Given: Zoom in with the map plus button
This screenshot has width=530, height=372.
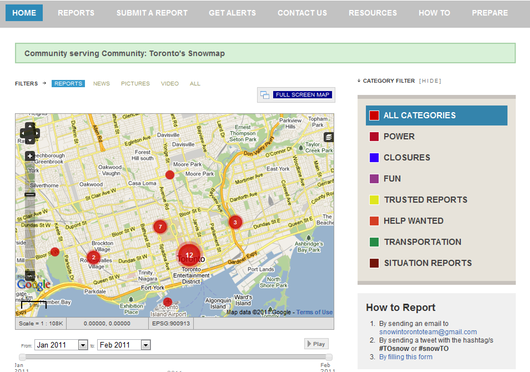Looking at the screenshot, I should 30,156.
